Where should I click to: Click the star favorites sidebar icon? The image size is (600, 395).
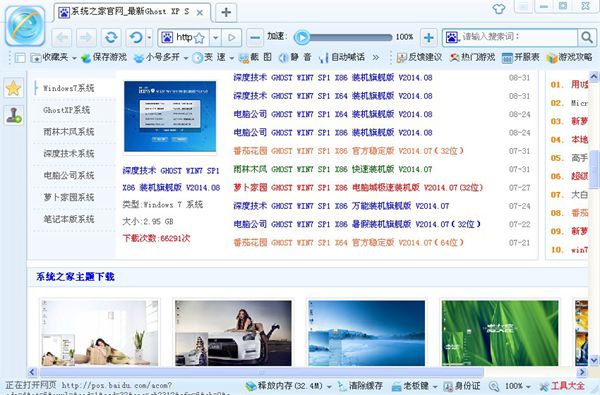click(x=13, y=88)
